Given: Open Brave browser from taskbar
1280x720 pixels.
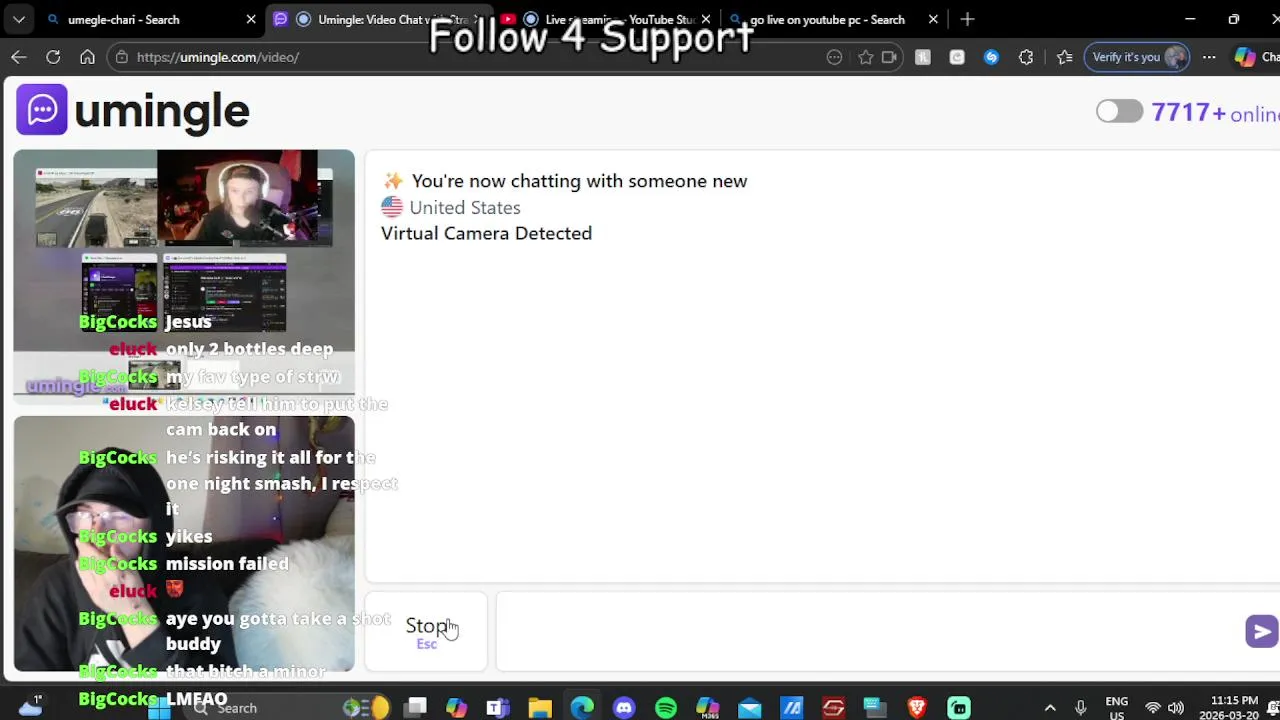Looking at the screenshot, I should point(917,708).
